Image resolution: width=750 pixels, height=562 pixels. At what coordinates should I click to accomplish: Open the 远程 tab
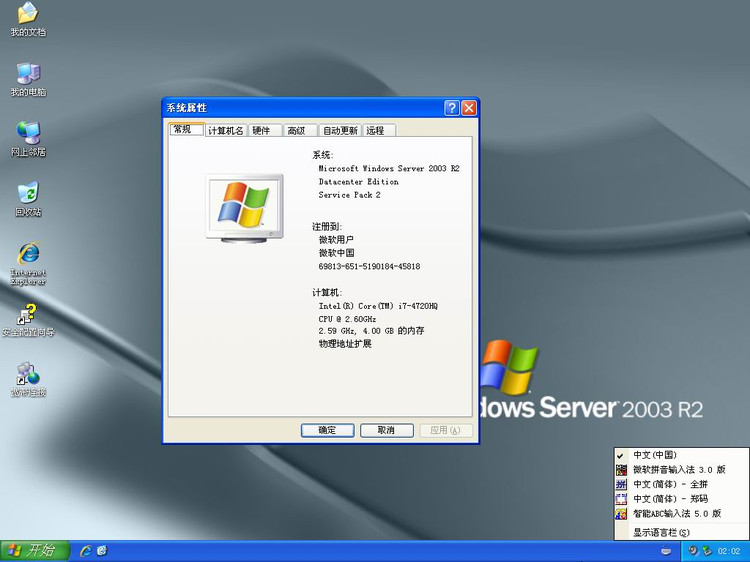click(379, 131)
